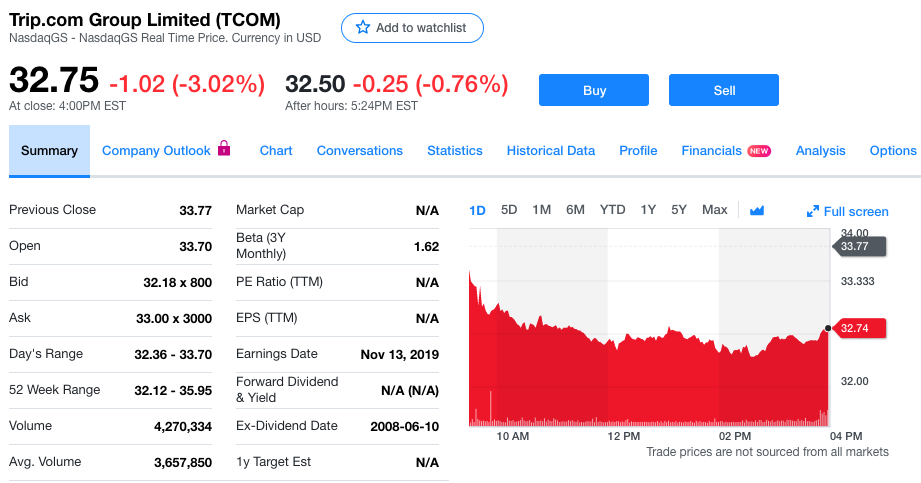
Task: Switch chart type using the area chart icon
Action: tap(757, 210)
